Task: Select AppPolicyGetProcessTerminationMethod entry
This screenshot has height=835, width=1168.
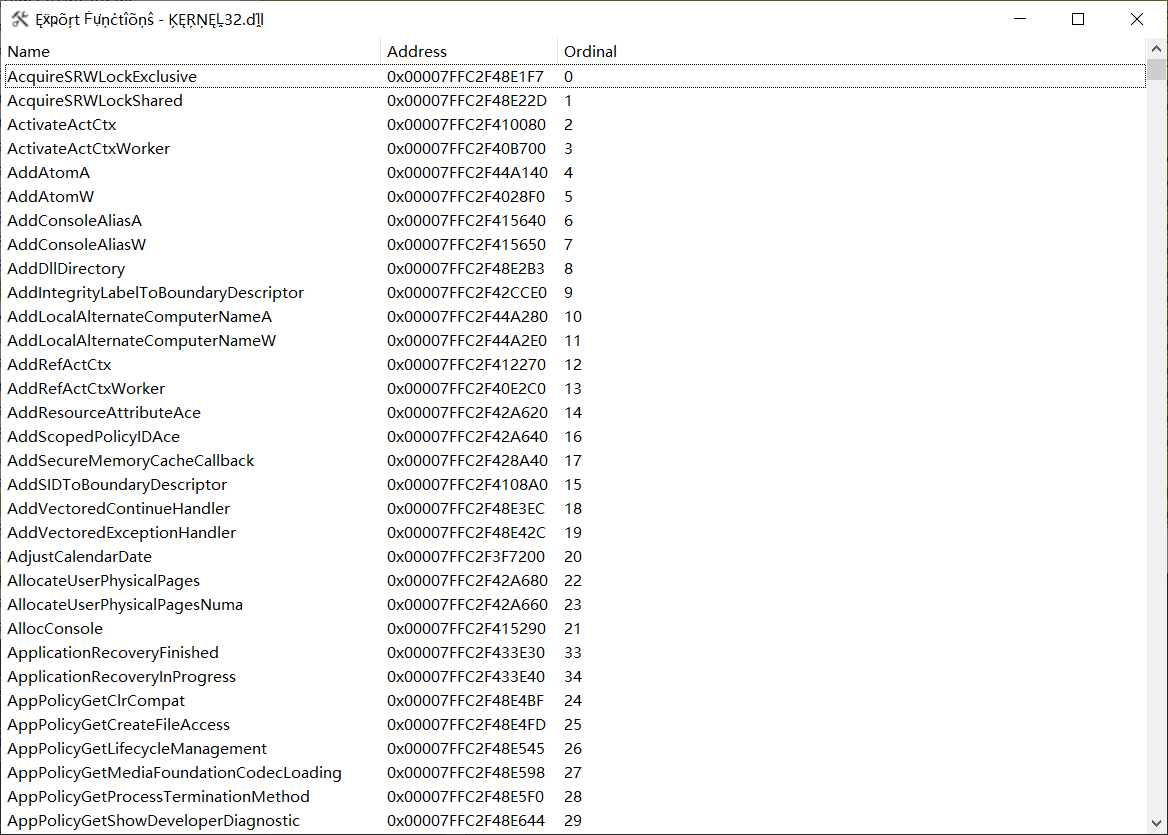Action: click(x=575, y=796)
